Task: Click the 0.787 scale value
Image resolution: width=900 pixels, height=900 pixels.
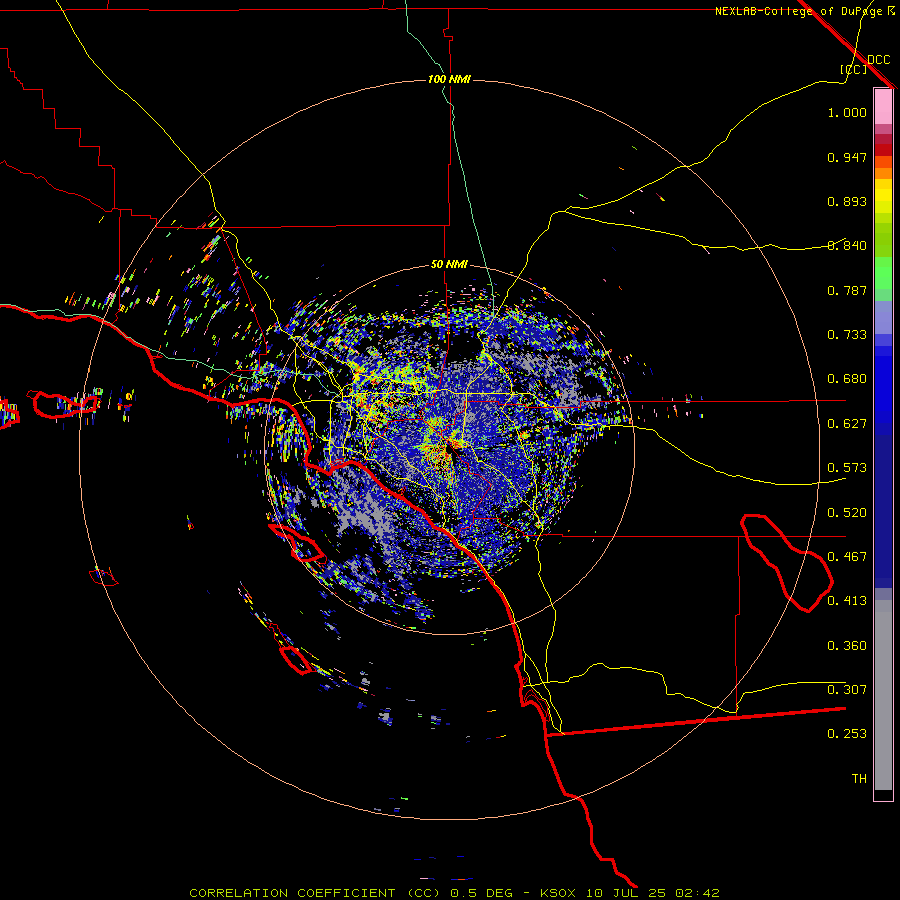Action: tap(847, 290)
